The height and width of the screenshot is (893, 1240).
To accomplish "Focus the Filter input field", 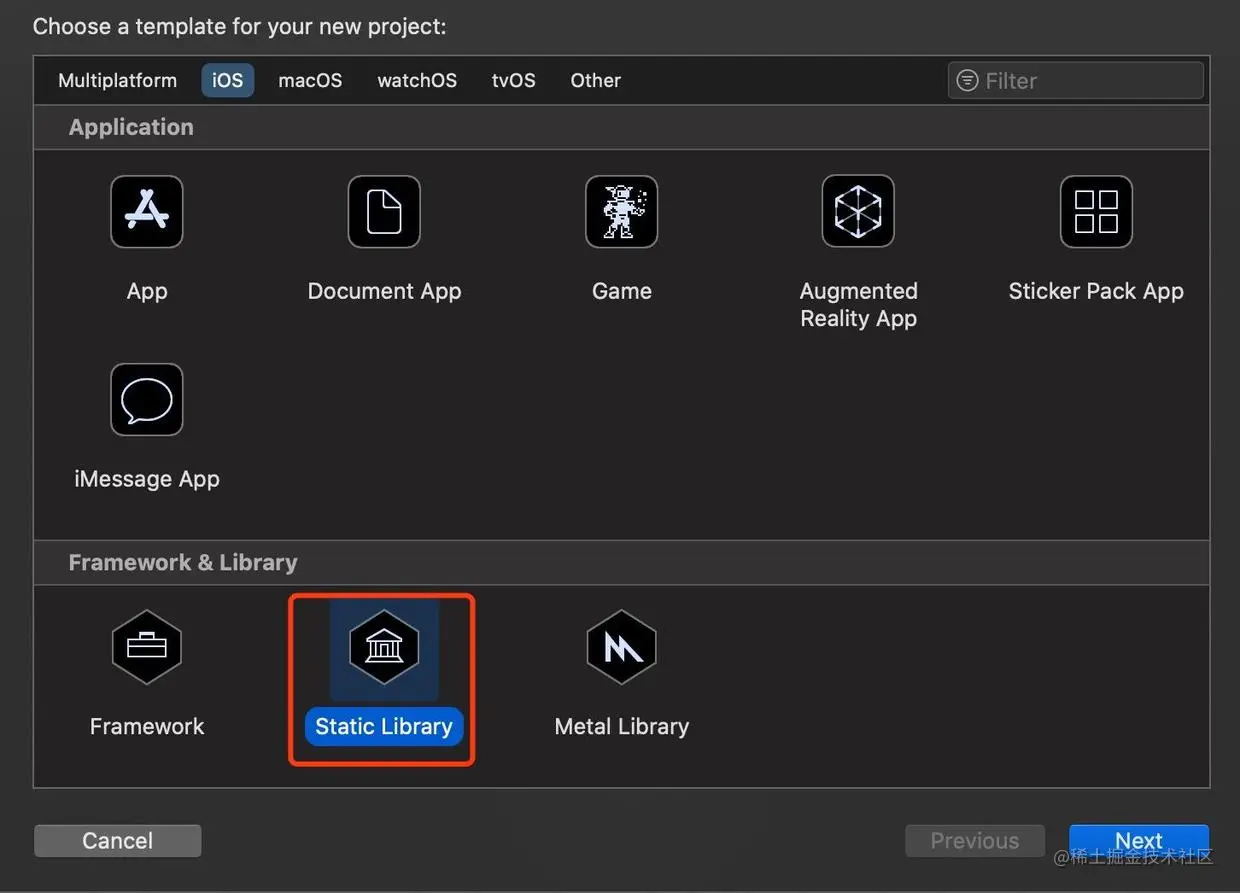I will [x=1075, y=81].
